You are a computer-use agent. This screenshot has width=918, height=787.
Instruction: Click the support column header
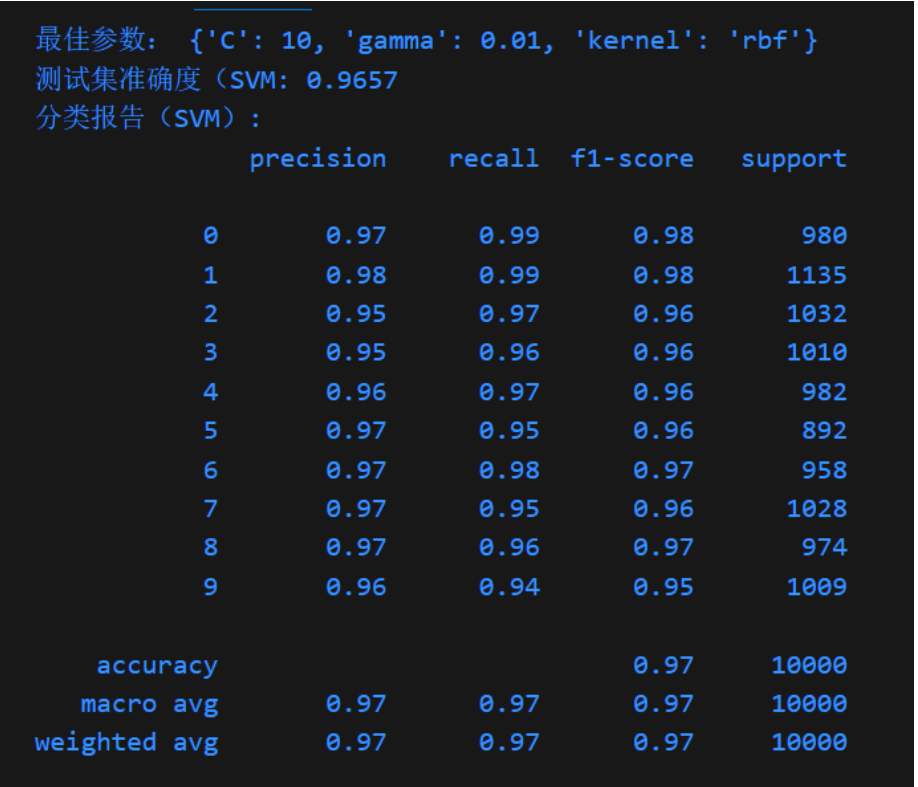click(794, 158)
